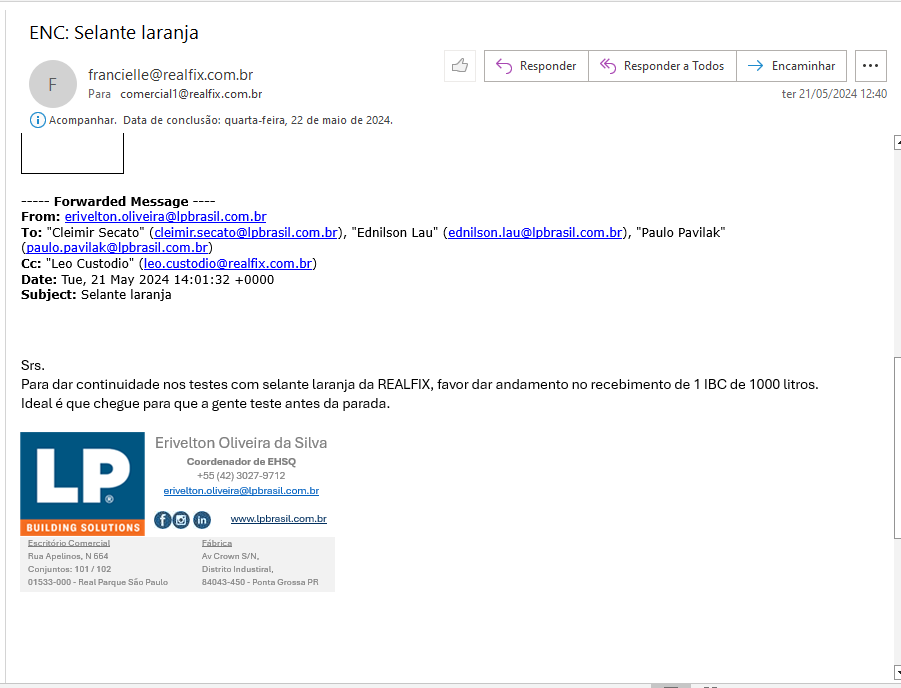
Task: Open the LinkedIn icon in signature
Action: click(x=202, y=519)
